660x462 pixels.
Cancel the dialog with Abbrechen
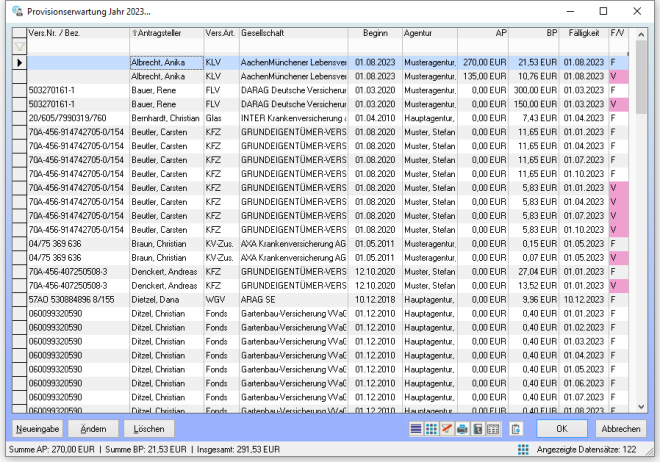622,428
